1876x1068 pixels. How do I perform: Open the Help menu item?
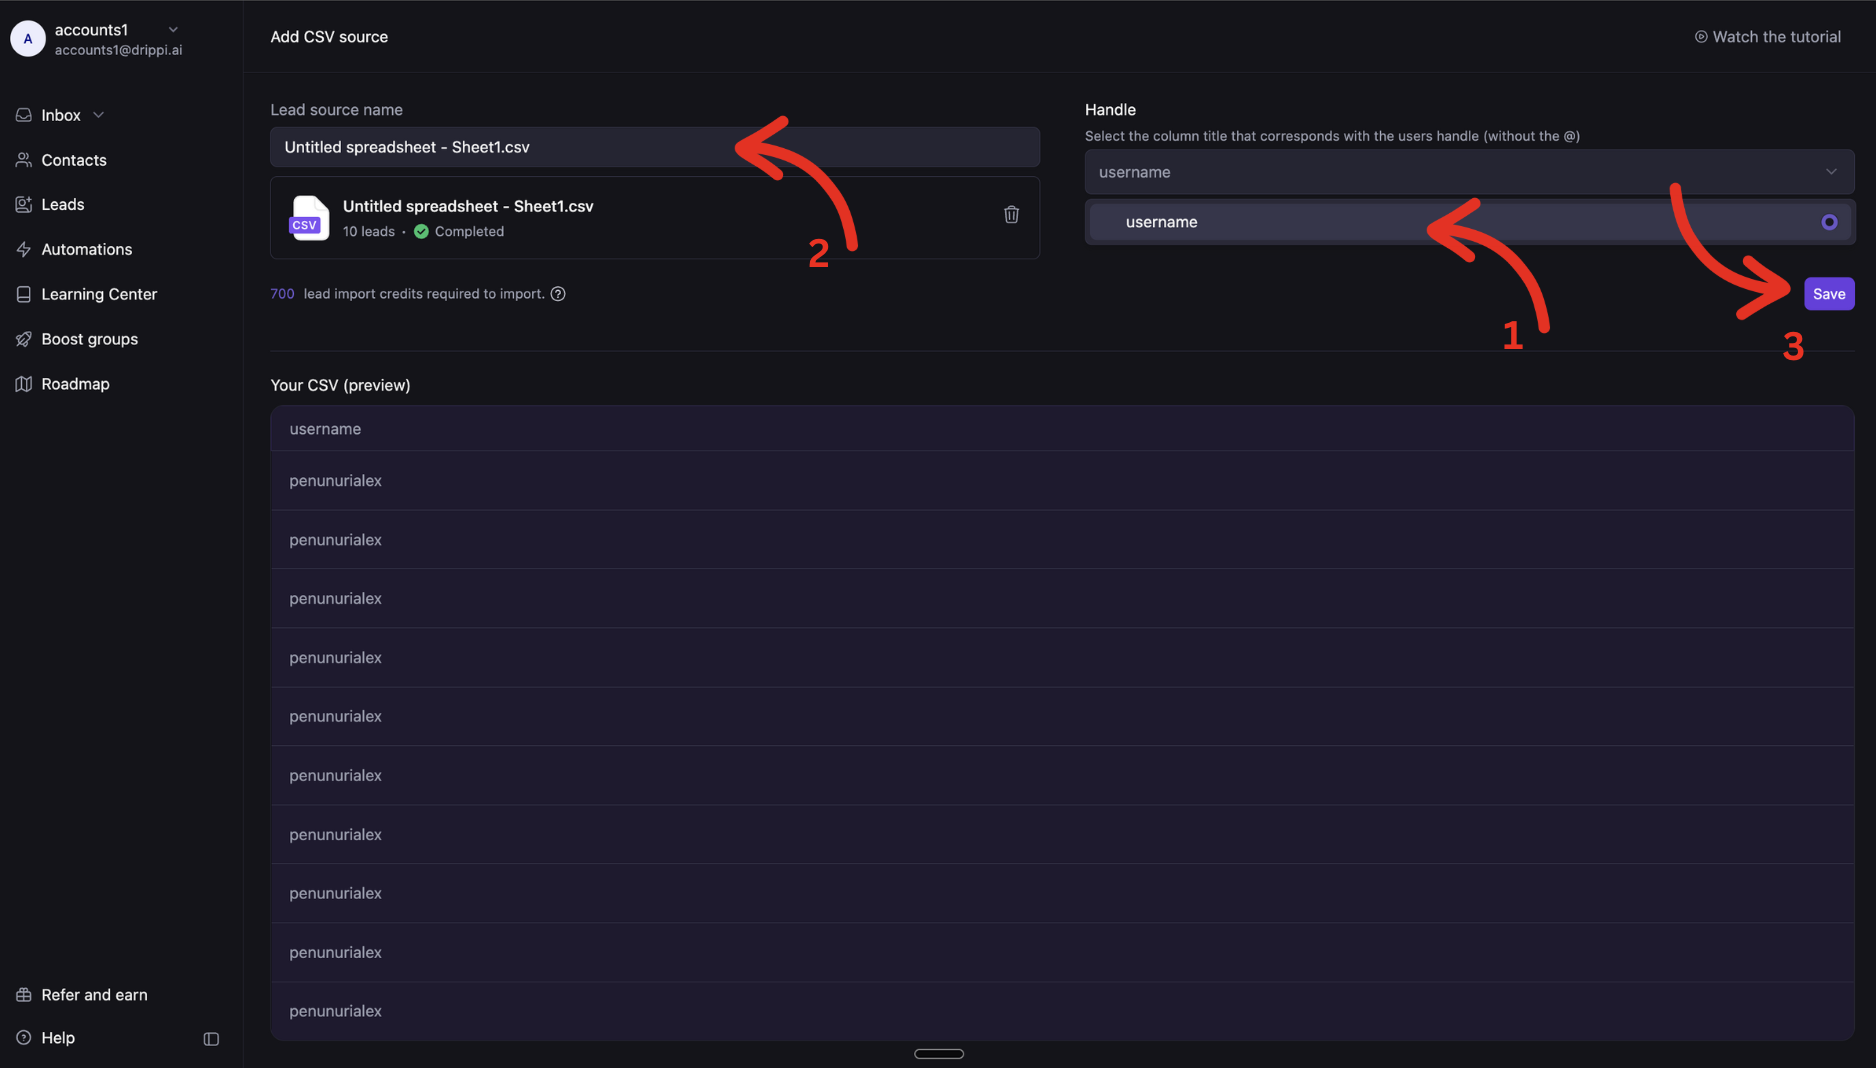click(x=57, y=1037)
